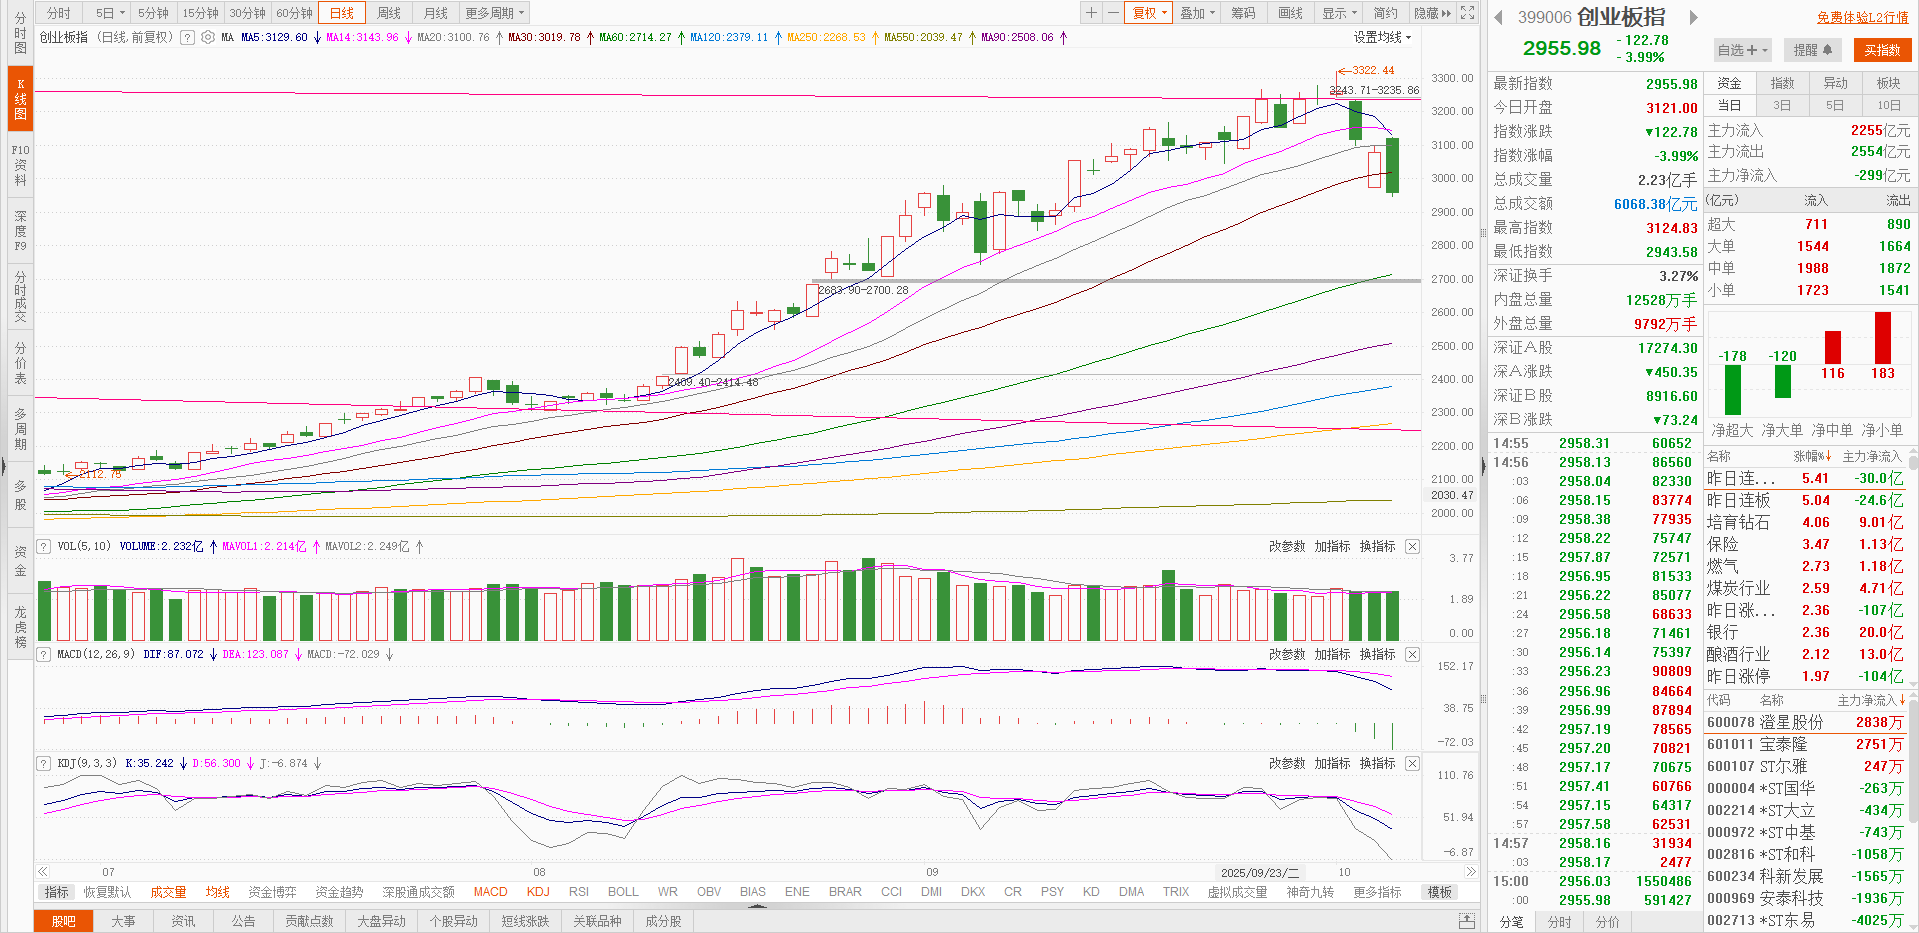Click the zoom out minus icon on chart toolbar
This screenshot has height=933, width=1919.
tap(1112, 13)
